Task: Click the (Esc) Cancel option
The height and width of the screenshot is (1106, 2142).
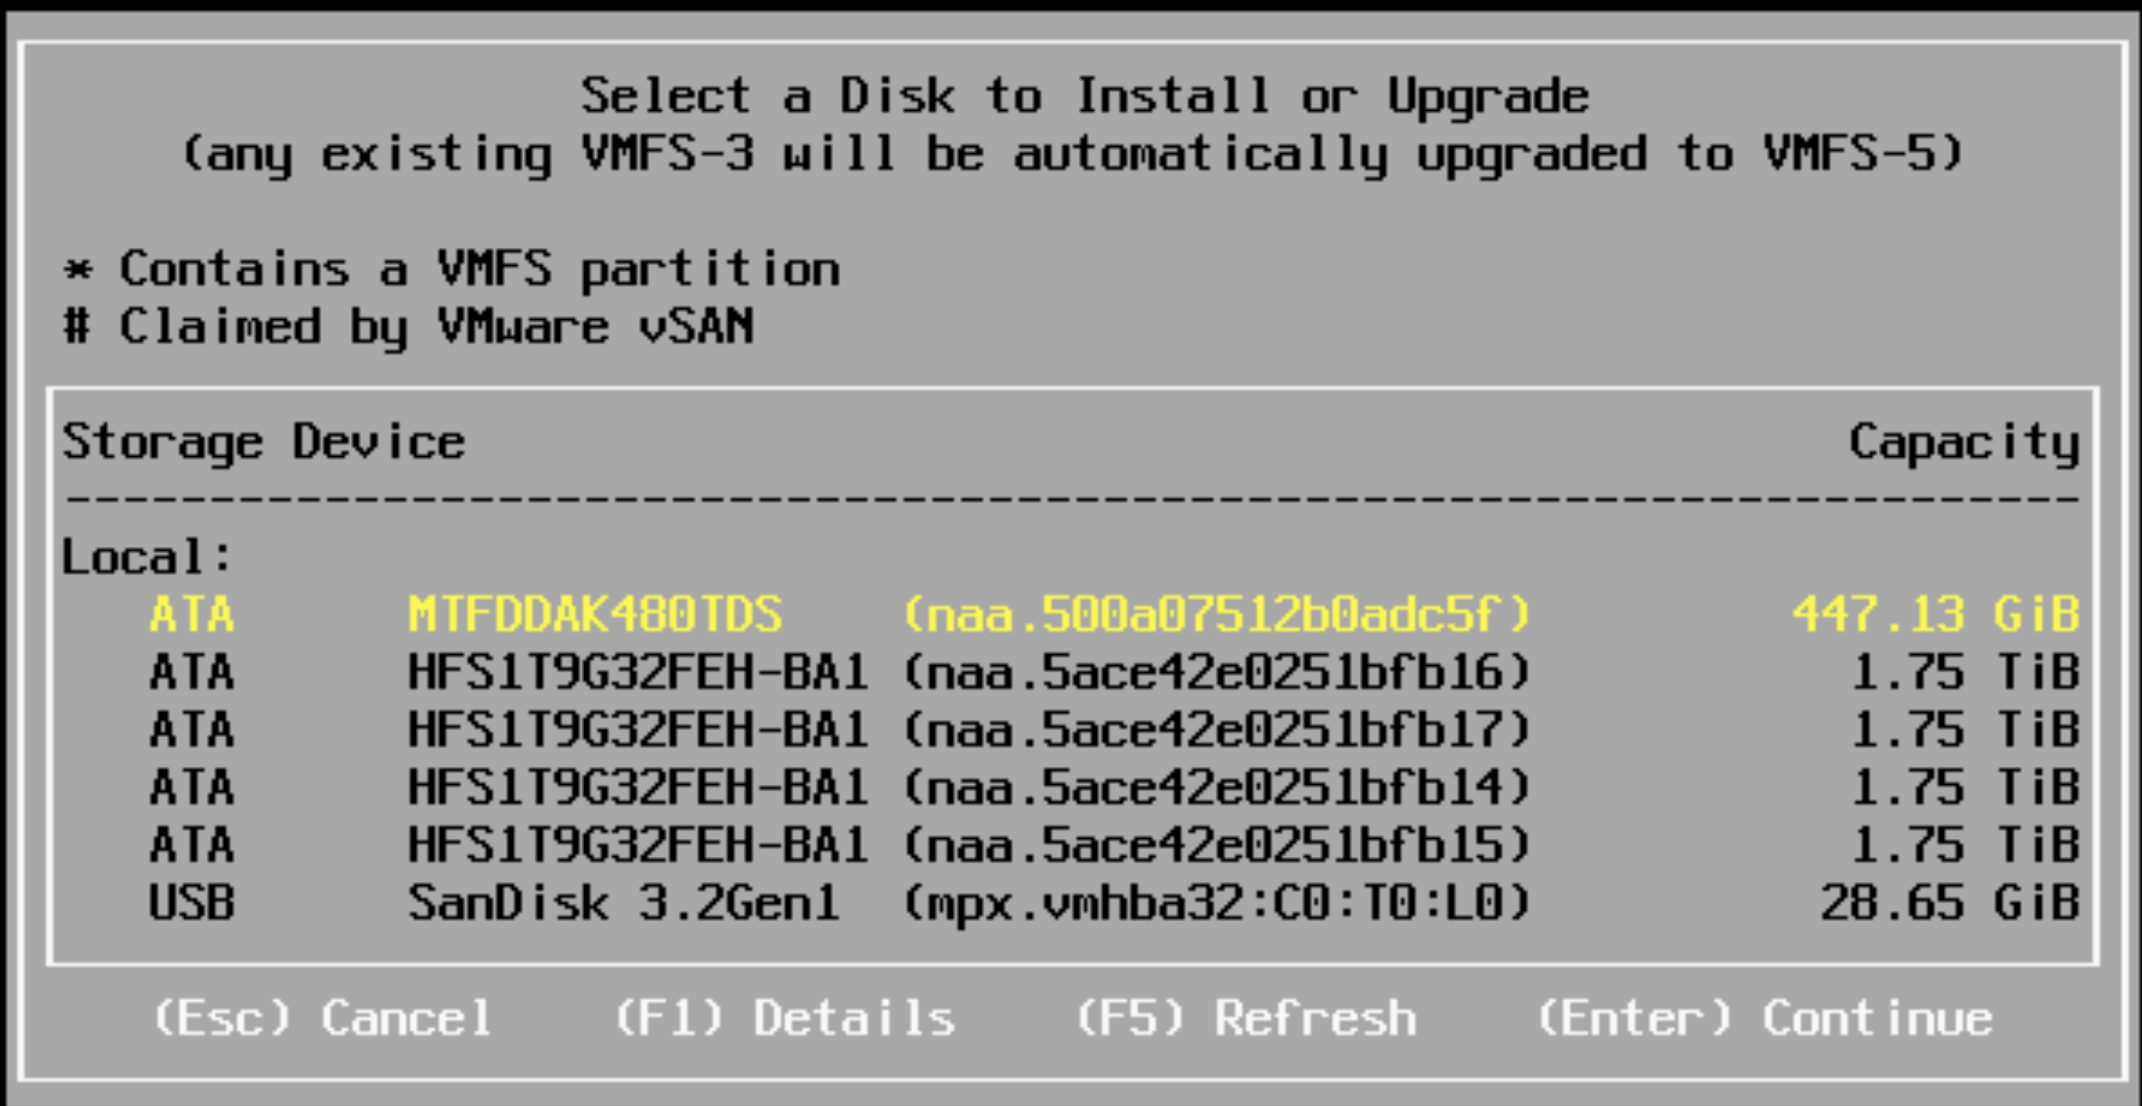Action: click(x=322, y=1019)
